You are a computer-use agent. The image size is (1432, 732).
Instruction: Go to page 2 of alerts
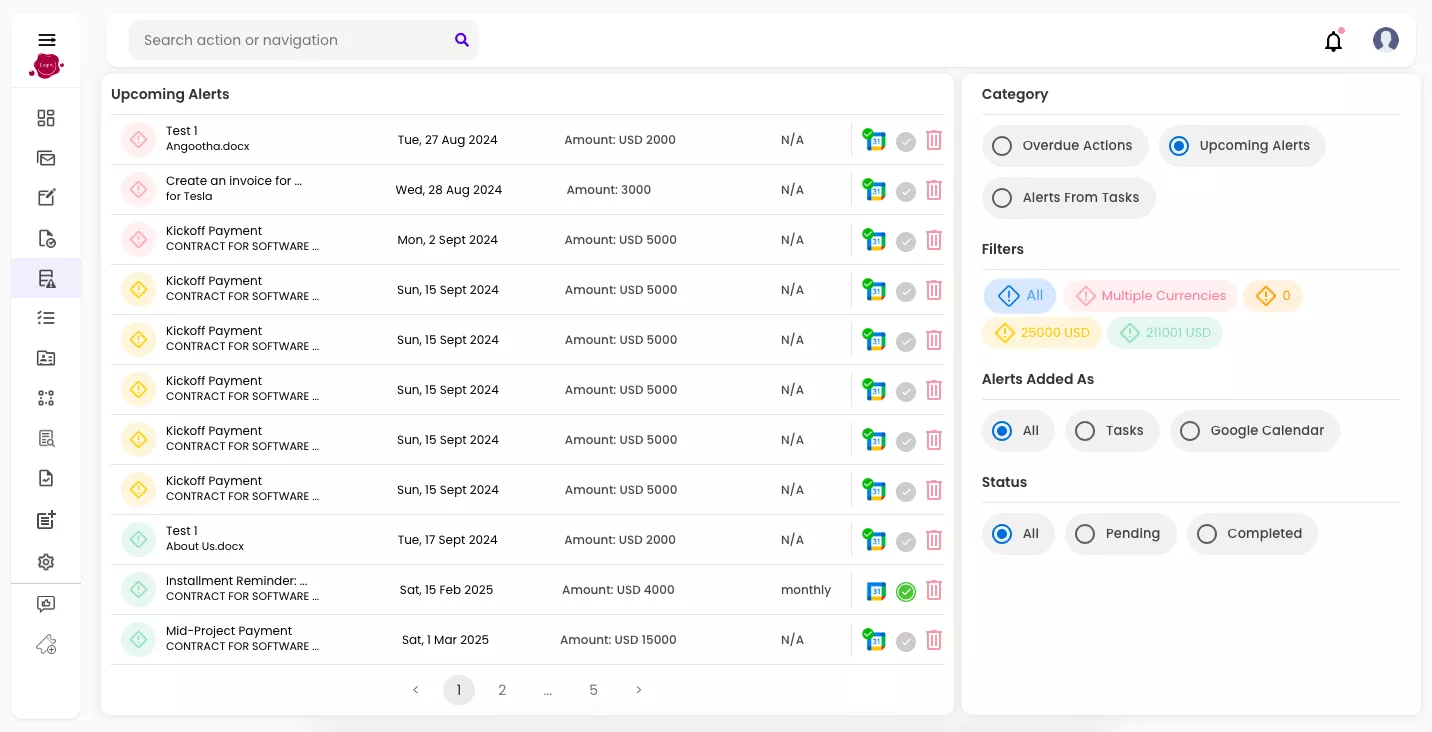[x=502, y=690]
